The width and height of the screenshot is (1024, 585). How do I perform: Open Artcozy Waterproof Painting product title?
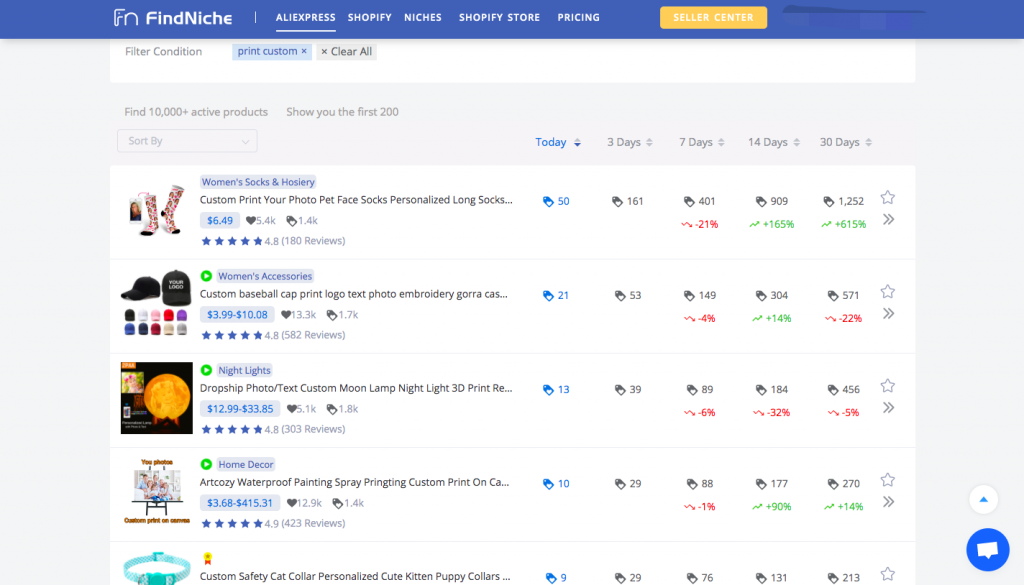coord(355,482)
